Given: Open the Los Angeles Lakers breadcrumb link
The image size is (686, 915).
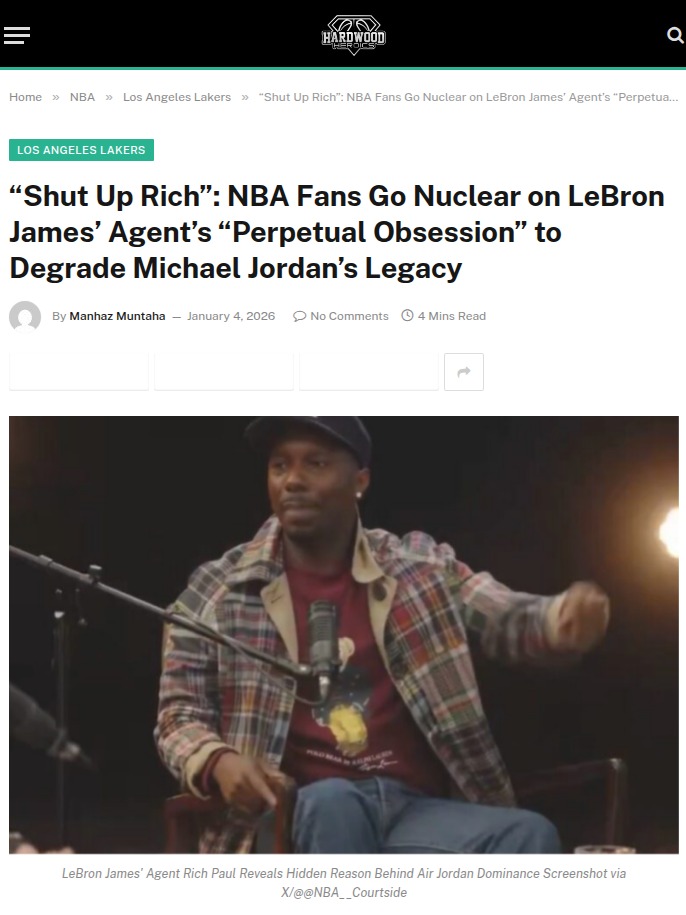Looking at the screenshot, I should [177, 97].
